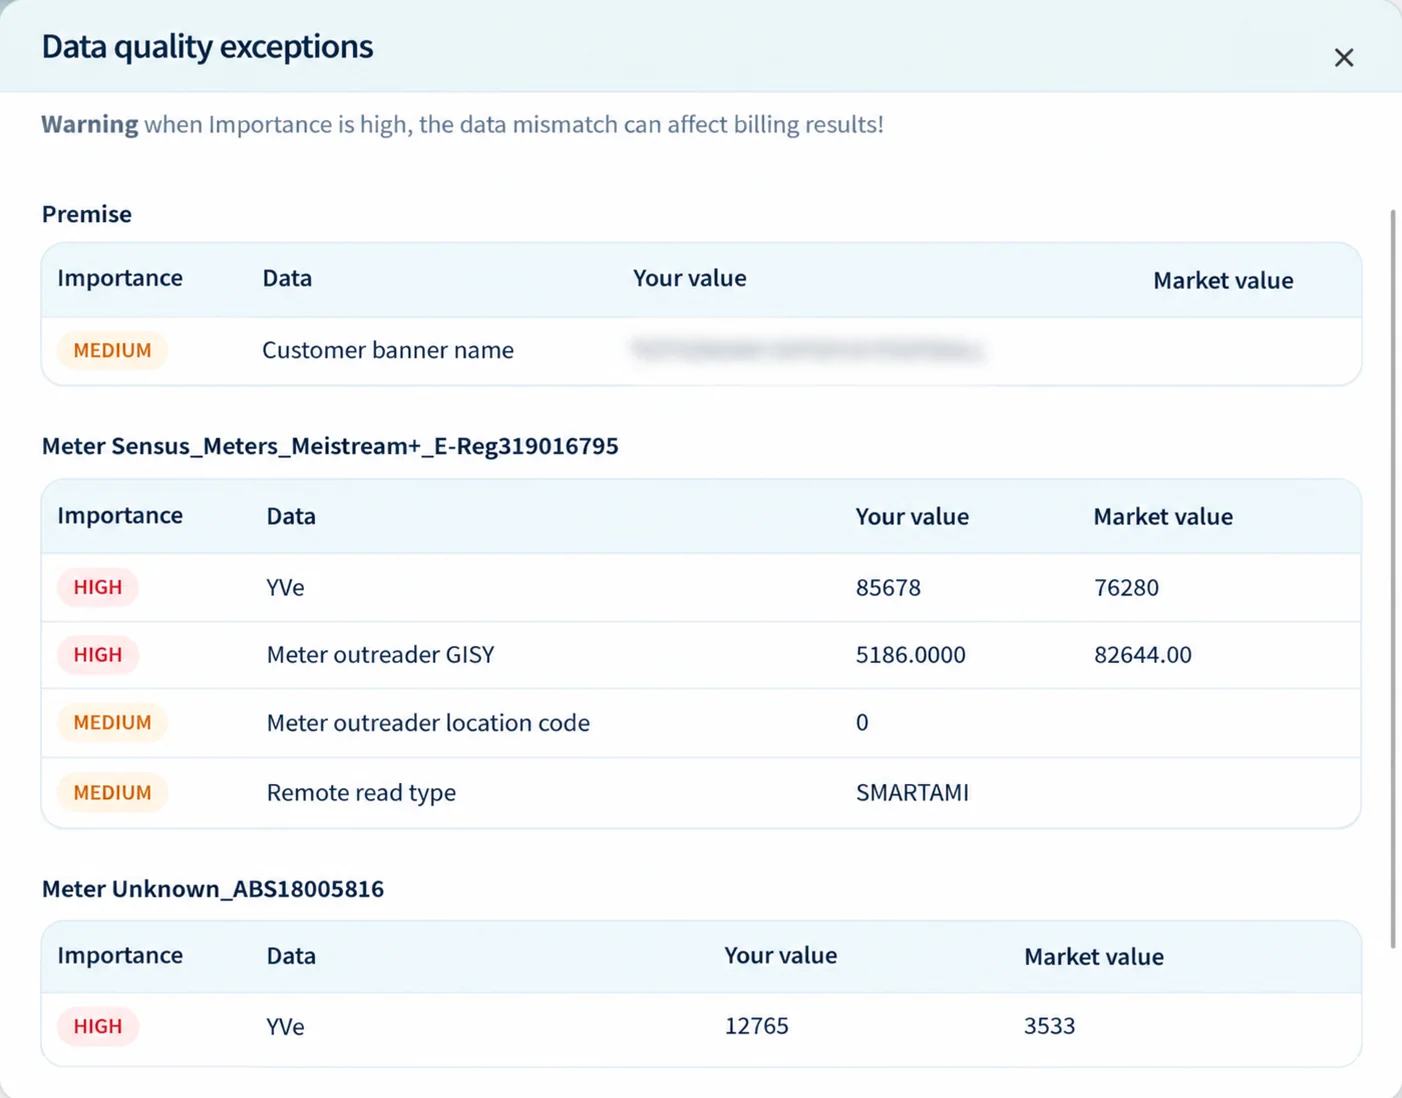Select market value 76280
The width and height of the screenshot is (1402, 1098).
[x=1126, y=587]
